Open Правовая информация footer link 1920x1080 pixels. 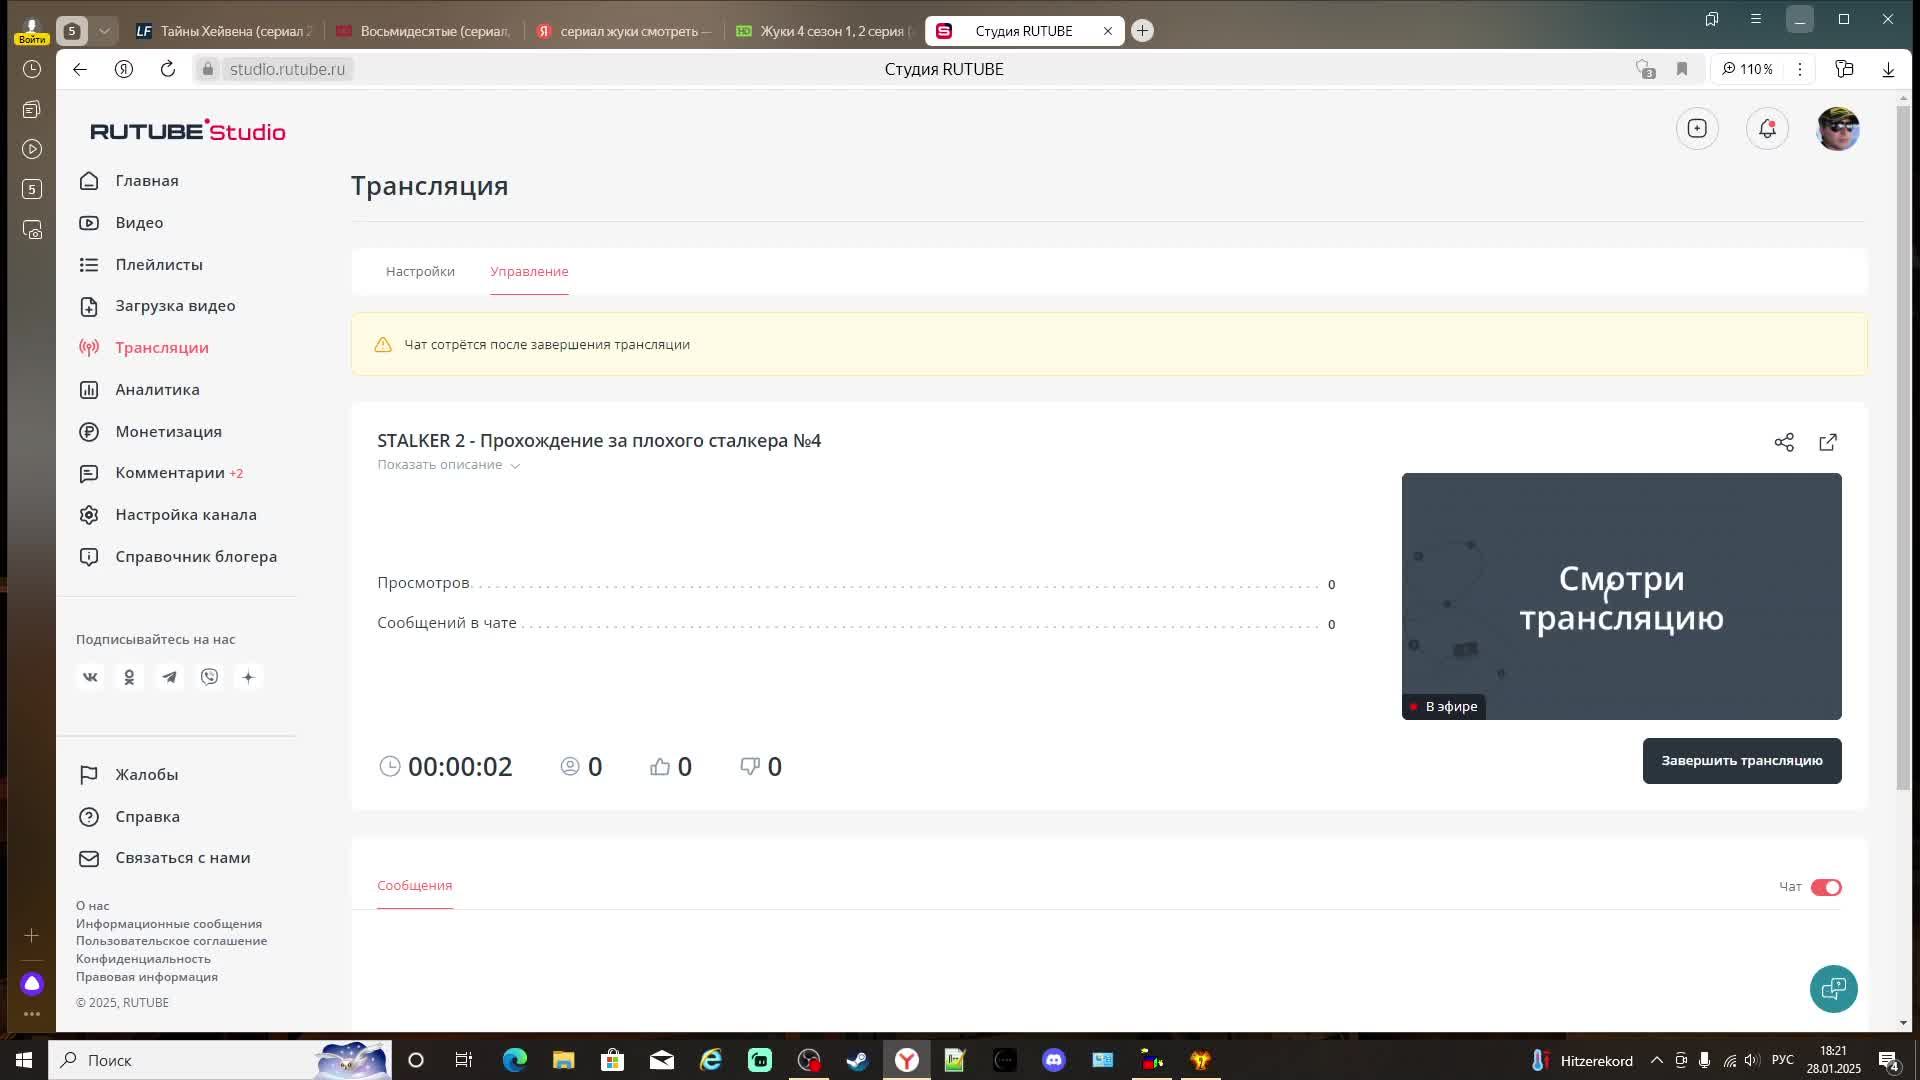[x=146, y=977]
